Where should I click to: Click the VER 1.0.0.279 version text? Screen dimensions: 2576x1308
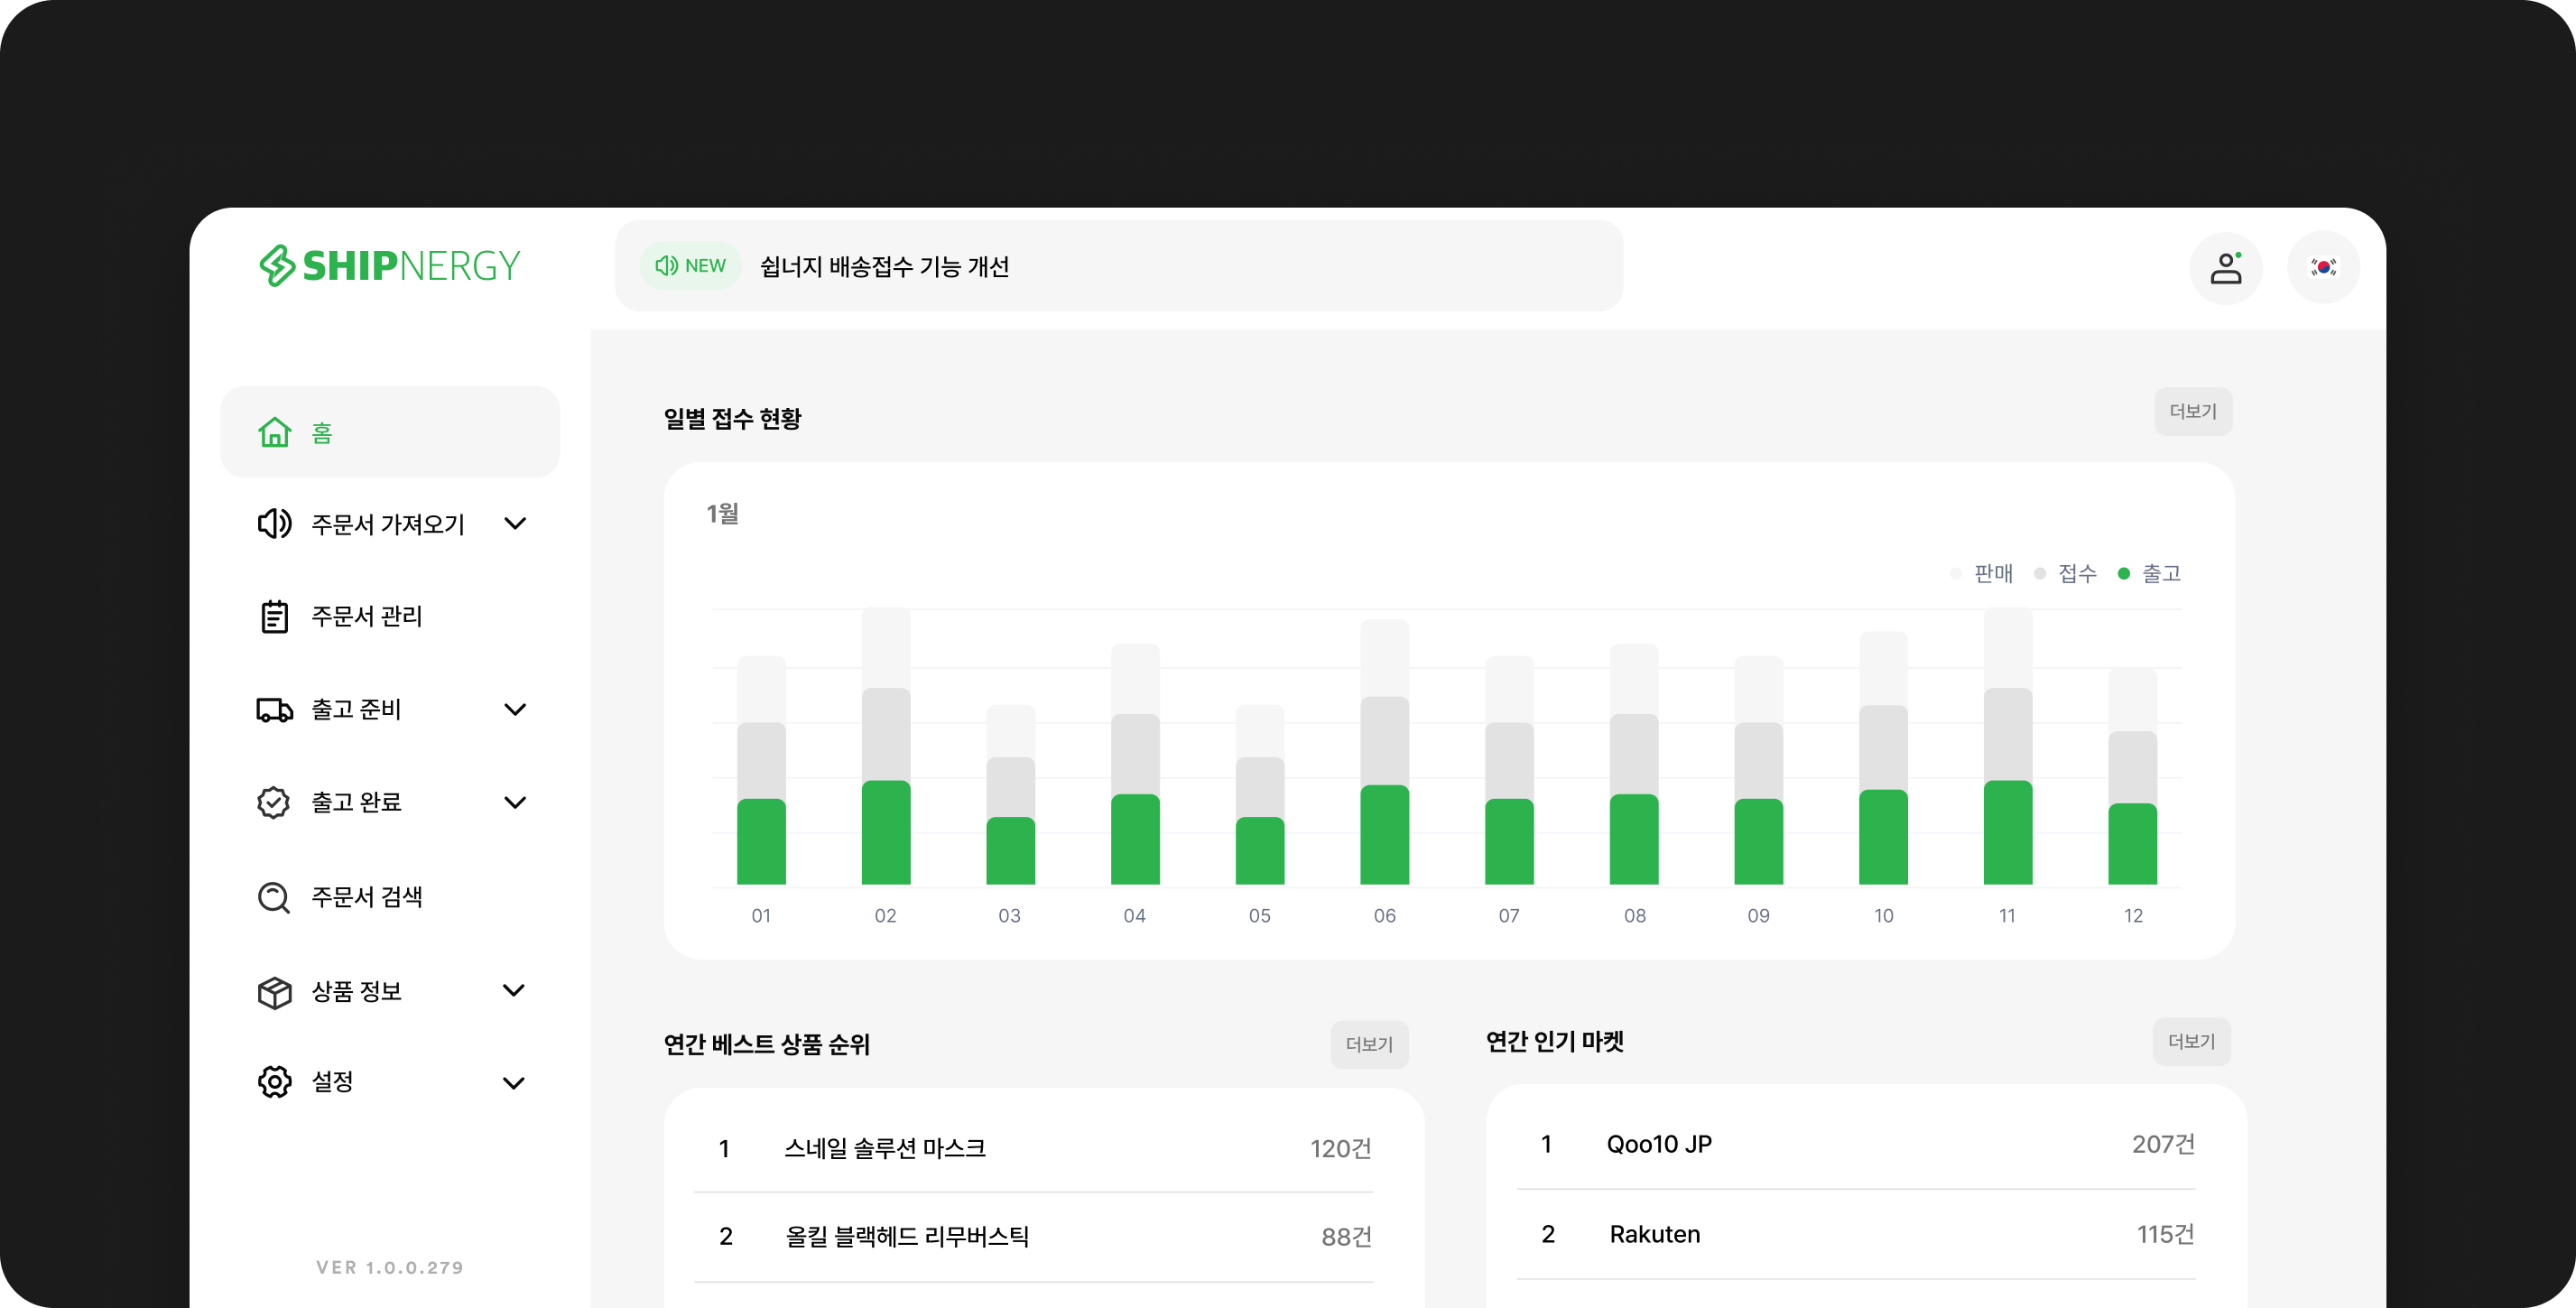[x=389, y=1267]
